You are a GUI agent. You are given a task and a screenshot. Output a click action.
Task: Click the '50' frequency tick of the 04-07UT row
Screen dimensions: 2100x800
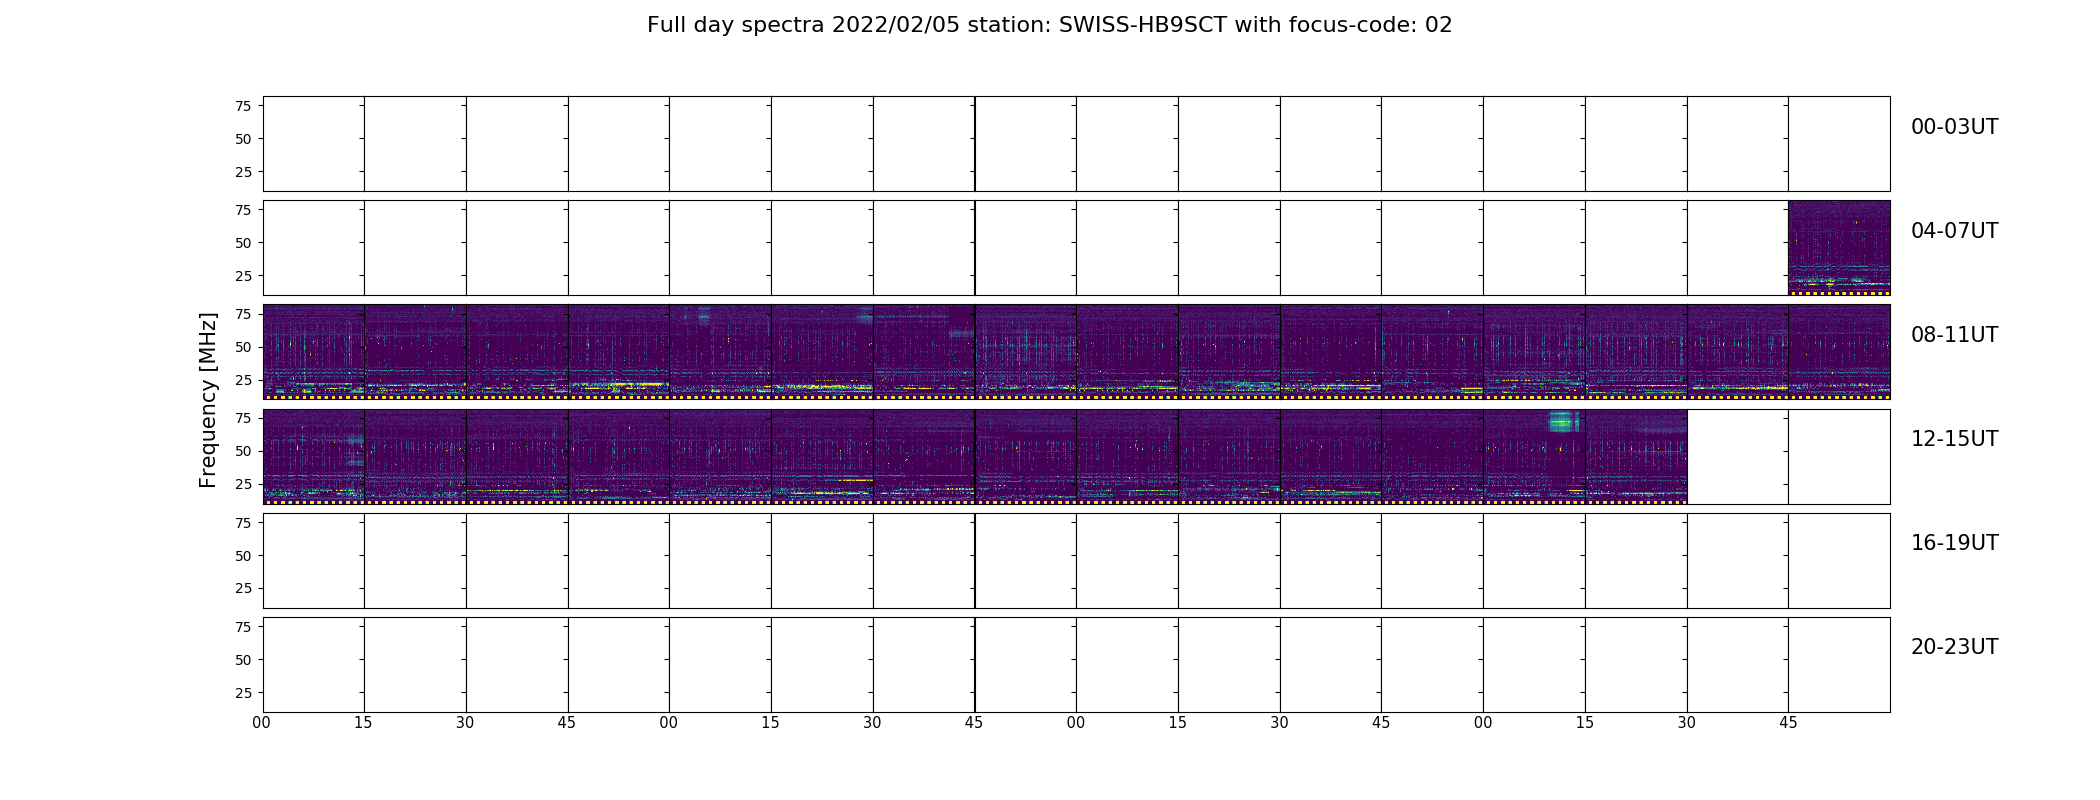point(243,243)
